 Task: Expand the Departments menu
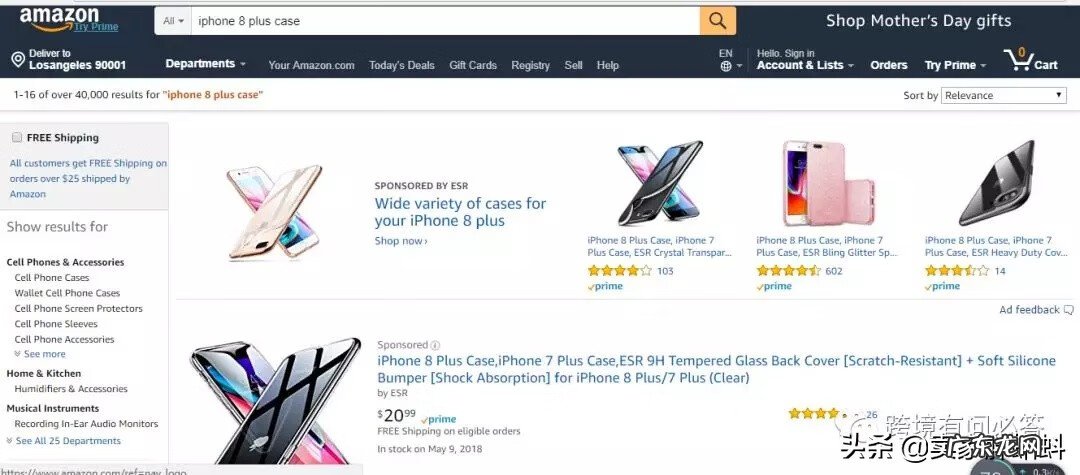[205, 64]
